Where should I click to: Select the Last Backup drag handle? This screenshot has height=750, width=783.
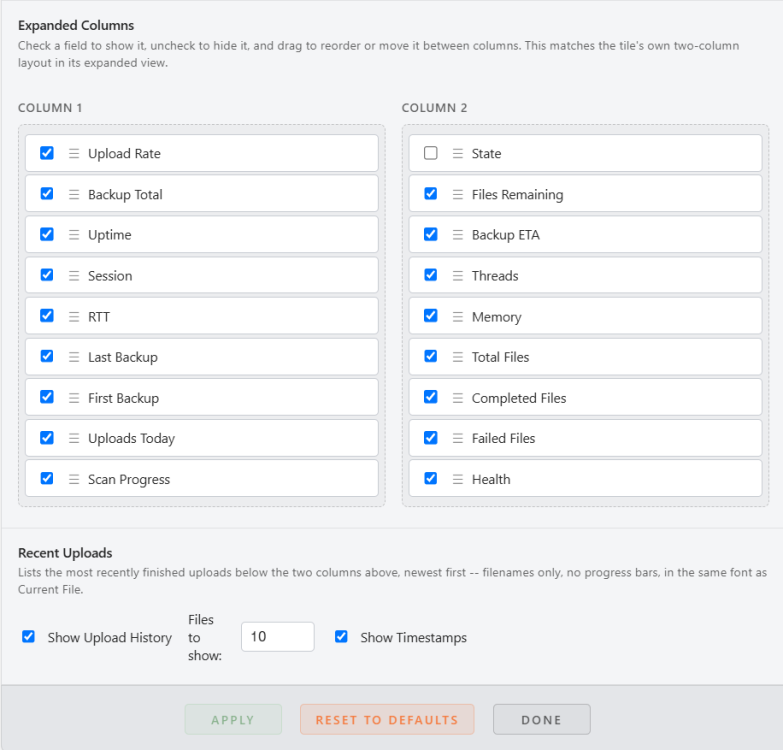click(x=74, y=357)
